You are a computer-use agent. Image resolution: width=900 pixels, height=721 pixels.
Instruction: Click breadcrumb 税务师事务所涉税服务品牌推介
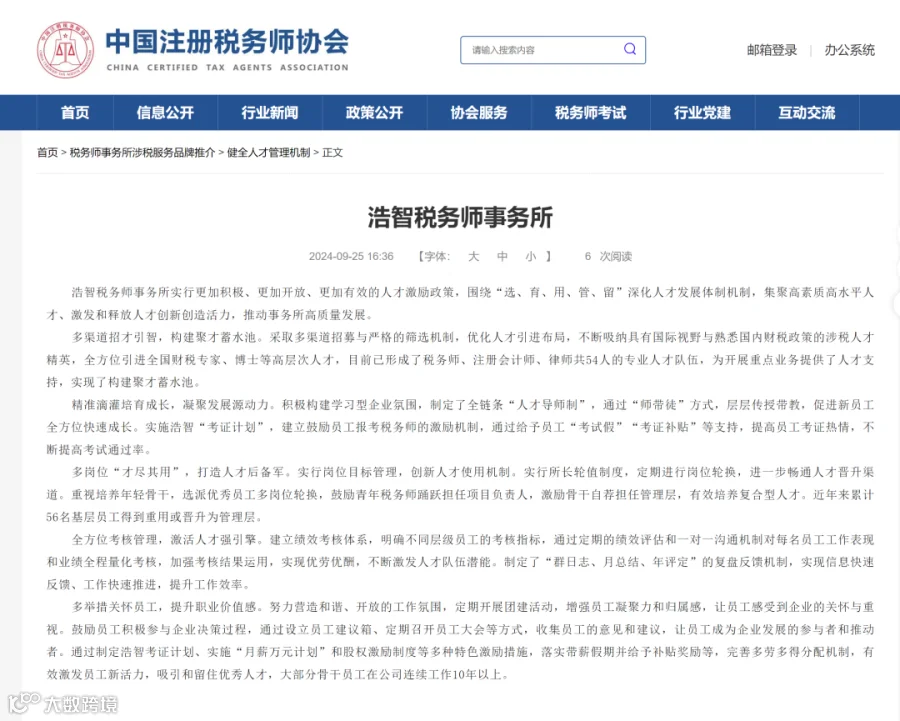(142, 152)
